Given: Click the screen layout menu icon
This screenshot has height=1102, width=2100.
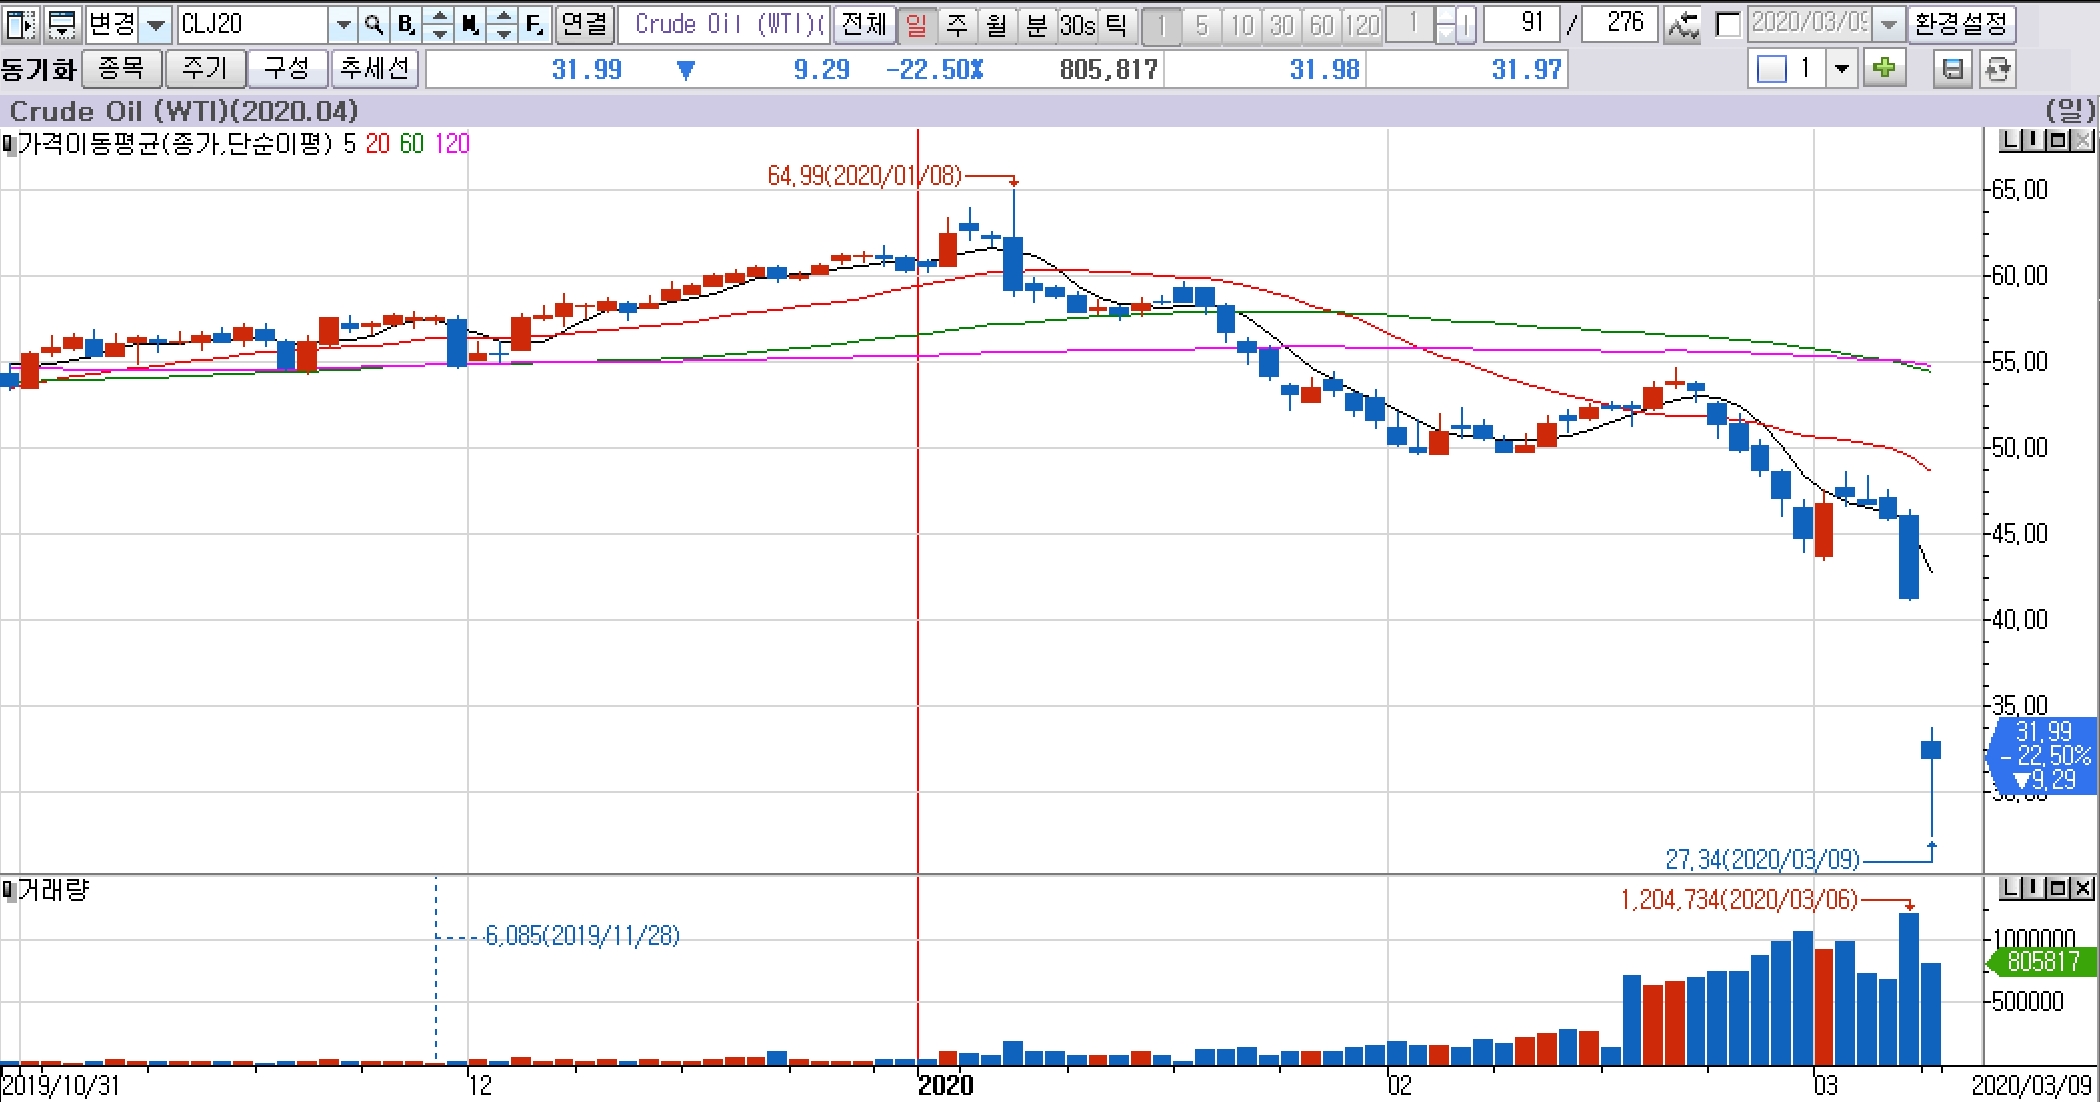Looking at the screenshot, I should click(61, 23).
